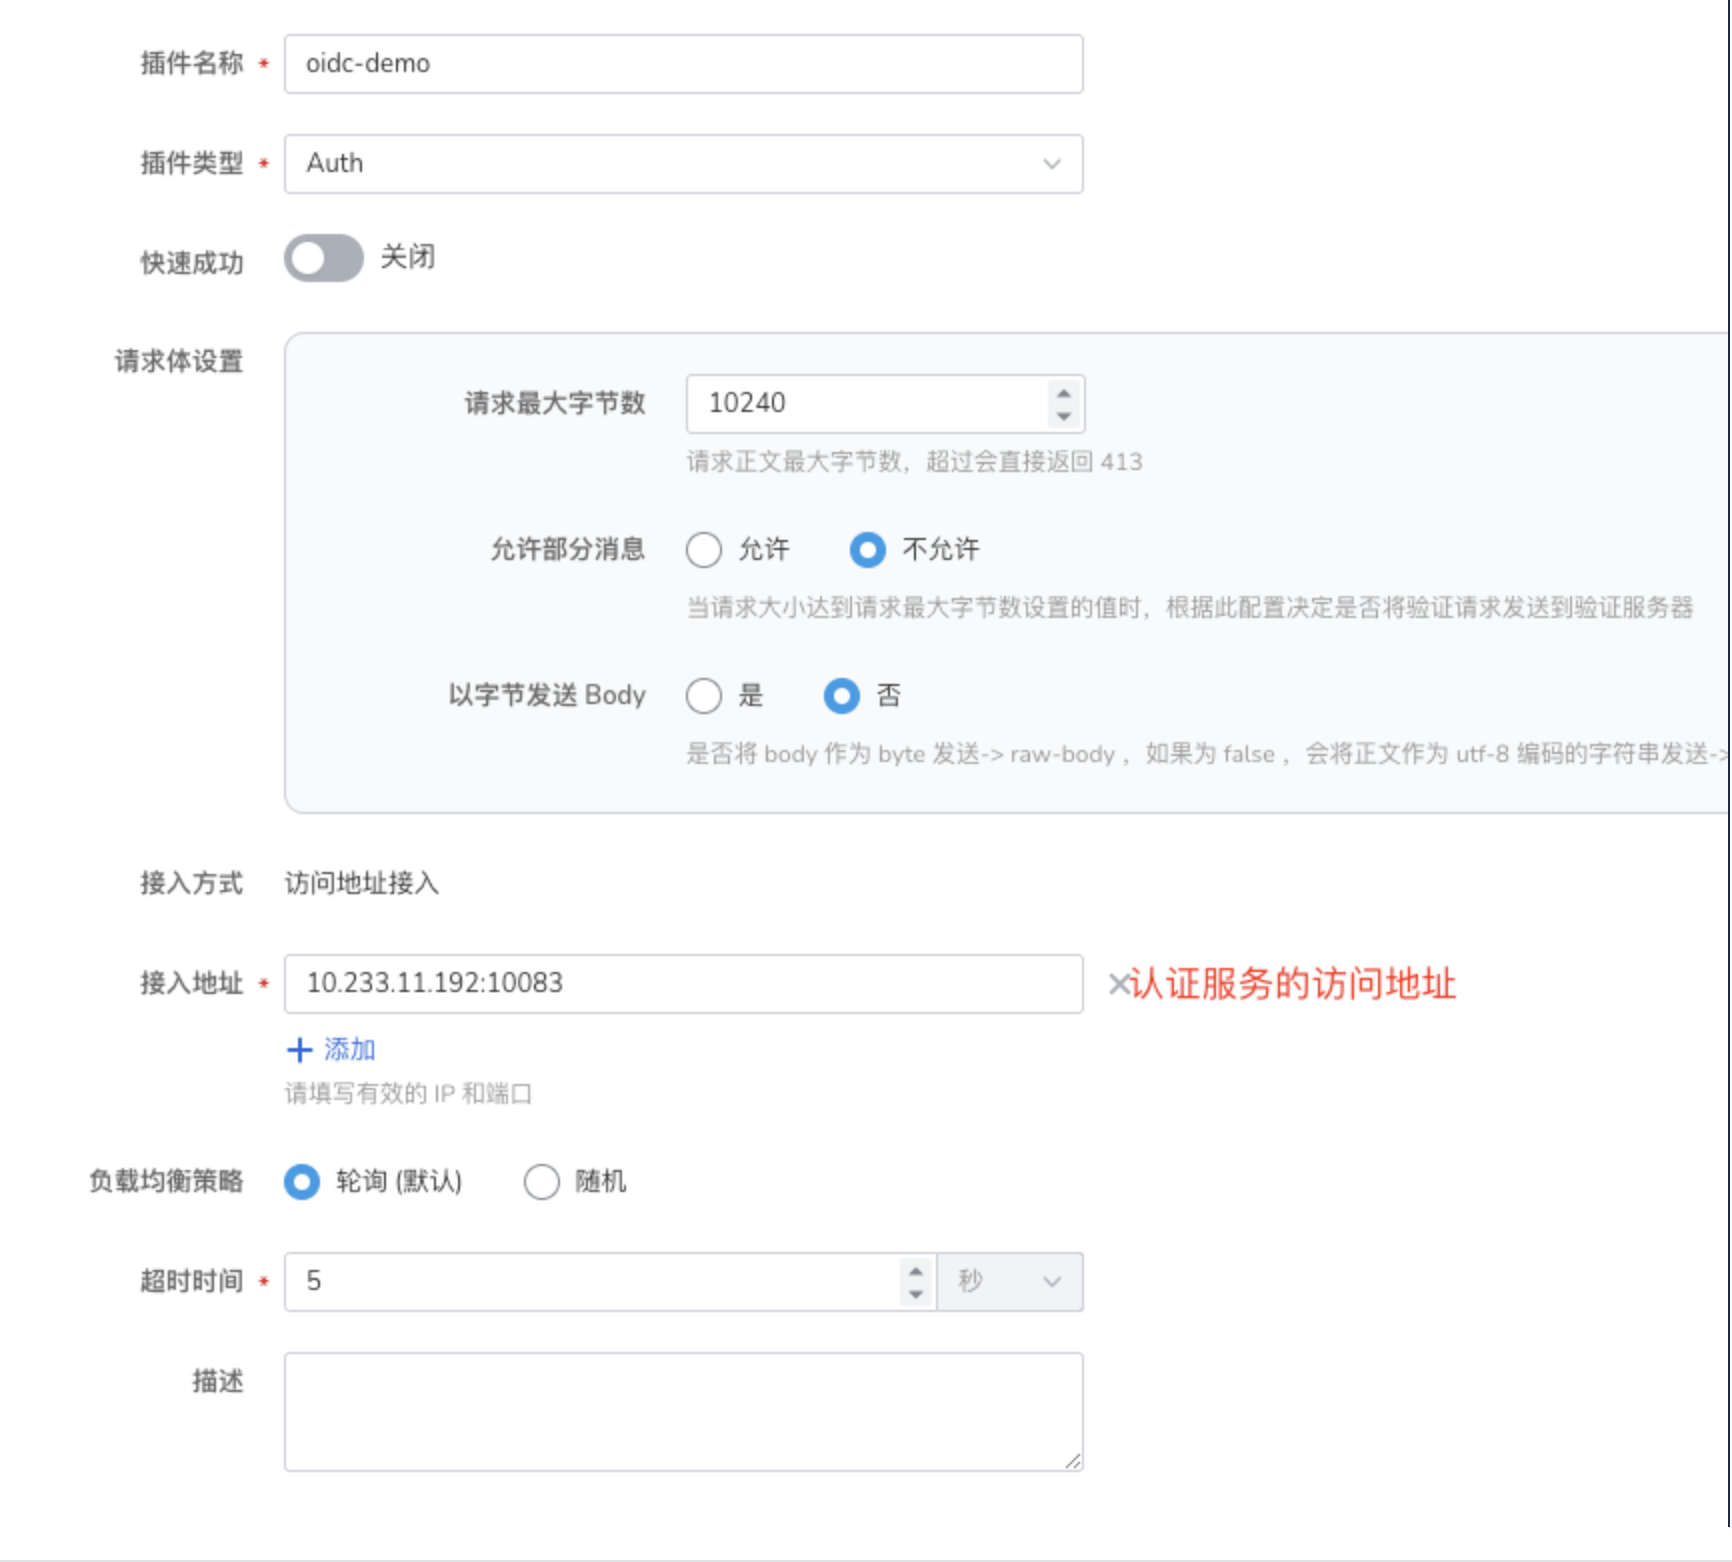
Task: Increase 超时时间 value with up arrow
Action: click(x=915, y=1271)
